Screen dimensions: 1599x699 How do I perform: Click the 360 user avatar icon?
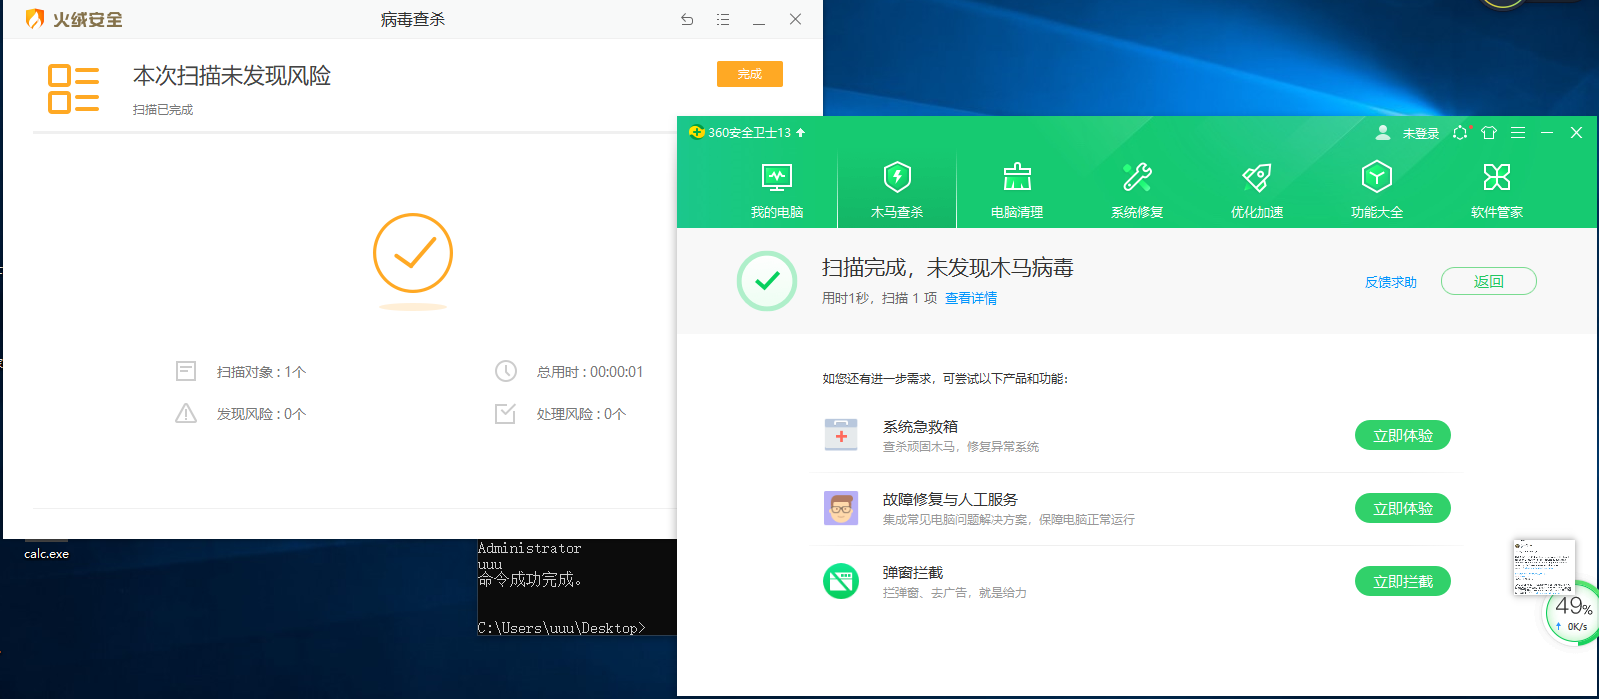pos(1383,132)
